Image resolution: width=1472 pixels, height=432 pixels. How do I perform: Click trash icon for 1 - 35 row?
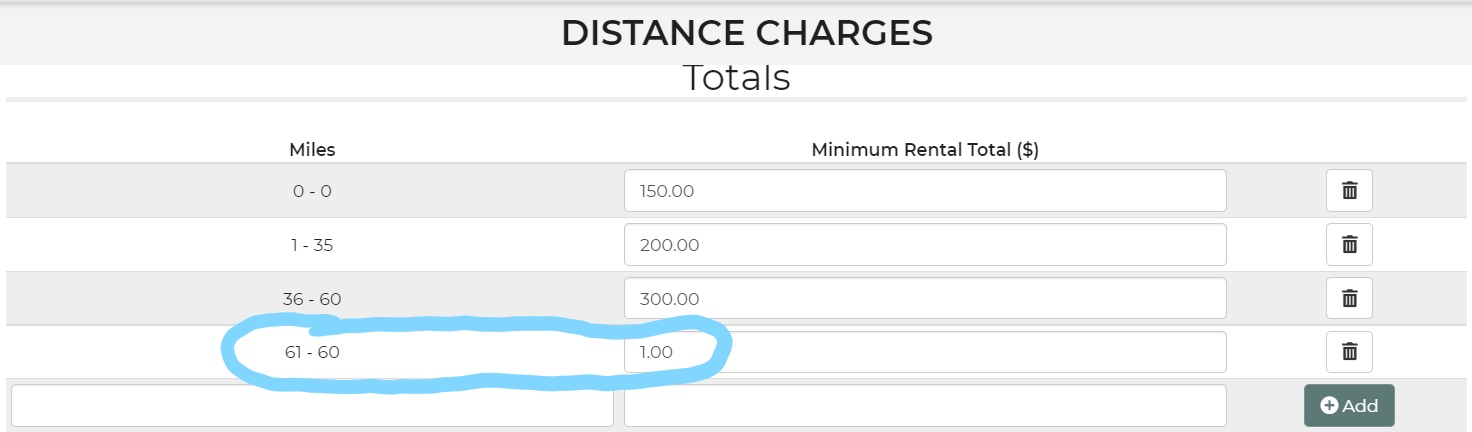1349,244
